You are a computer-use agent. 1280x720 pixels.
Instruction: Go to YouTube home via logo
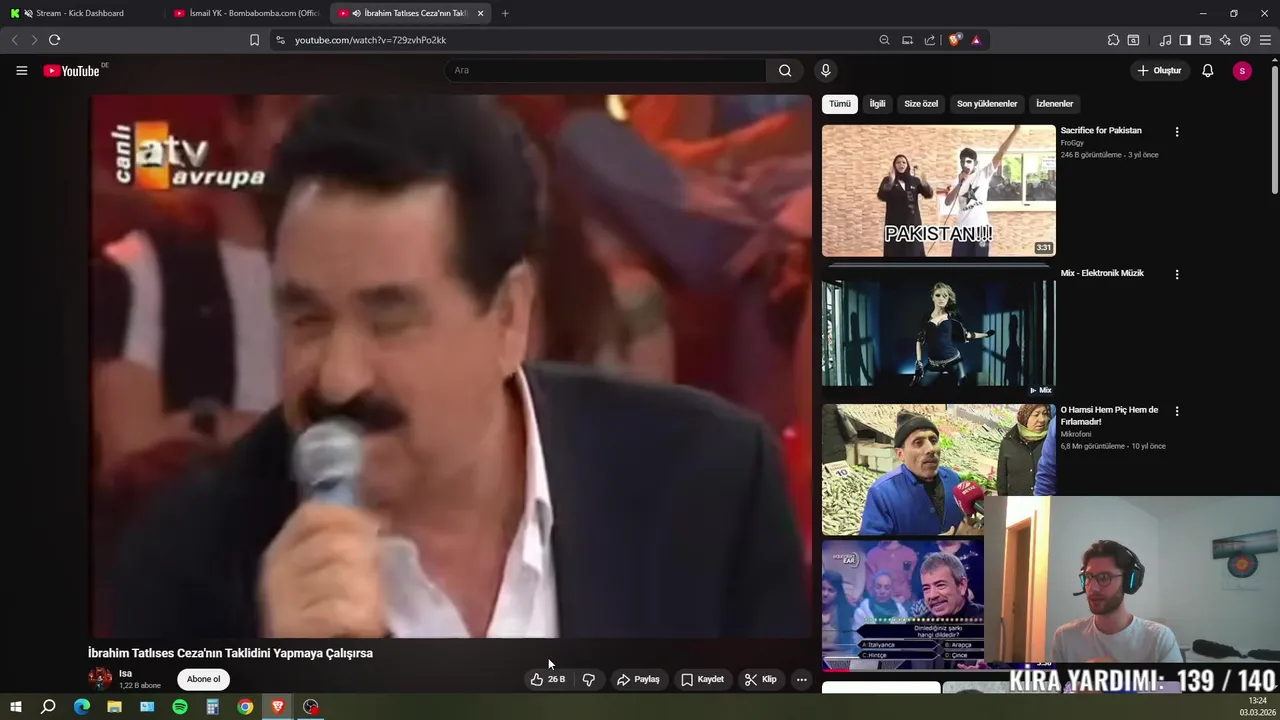72,70
